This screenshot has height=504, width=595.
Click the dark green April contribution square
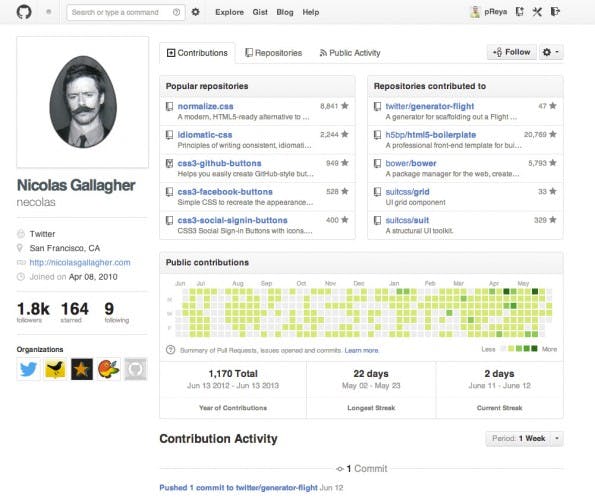[x=506, y=291]
